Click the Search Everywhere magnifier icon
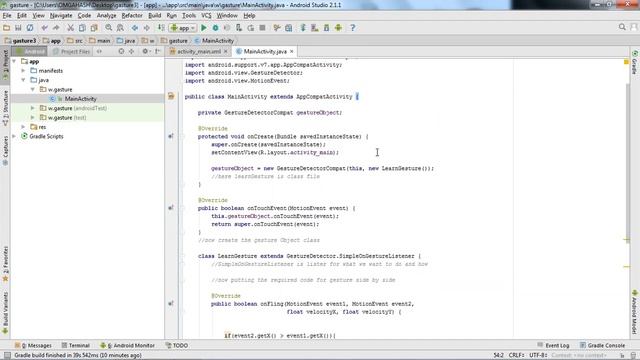The image size is (640, 360). click(x=622, y=27)
